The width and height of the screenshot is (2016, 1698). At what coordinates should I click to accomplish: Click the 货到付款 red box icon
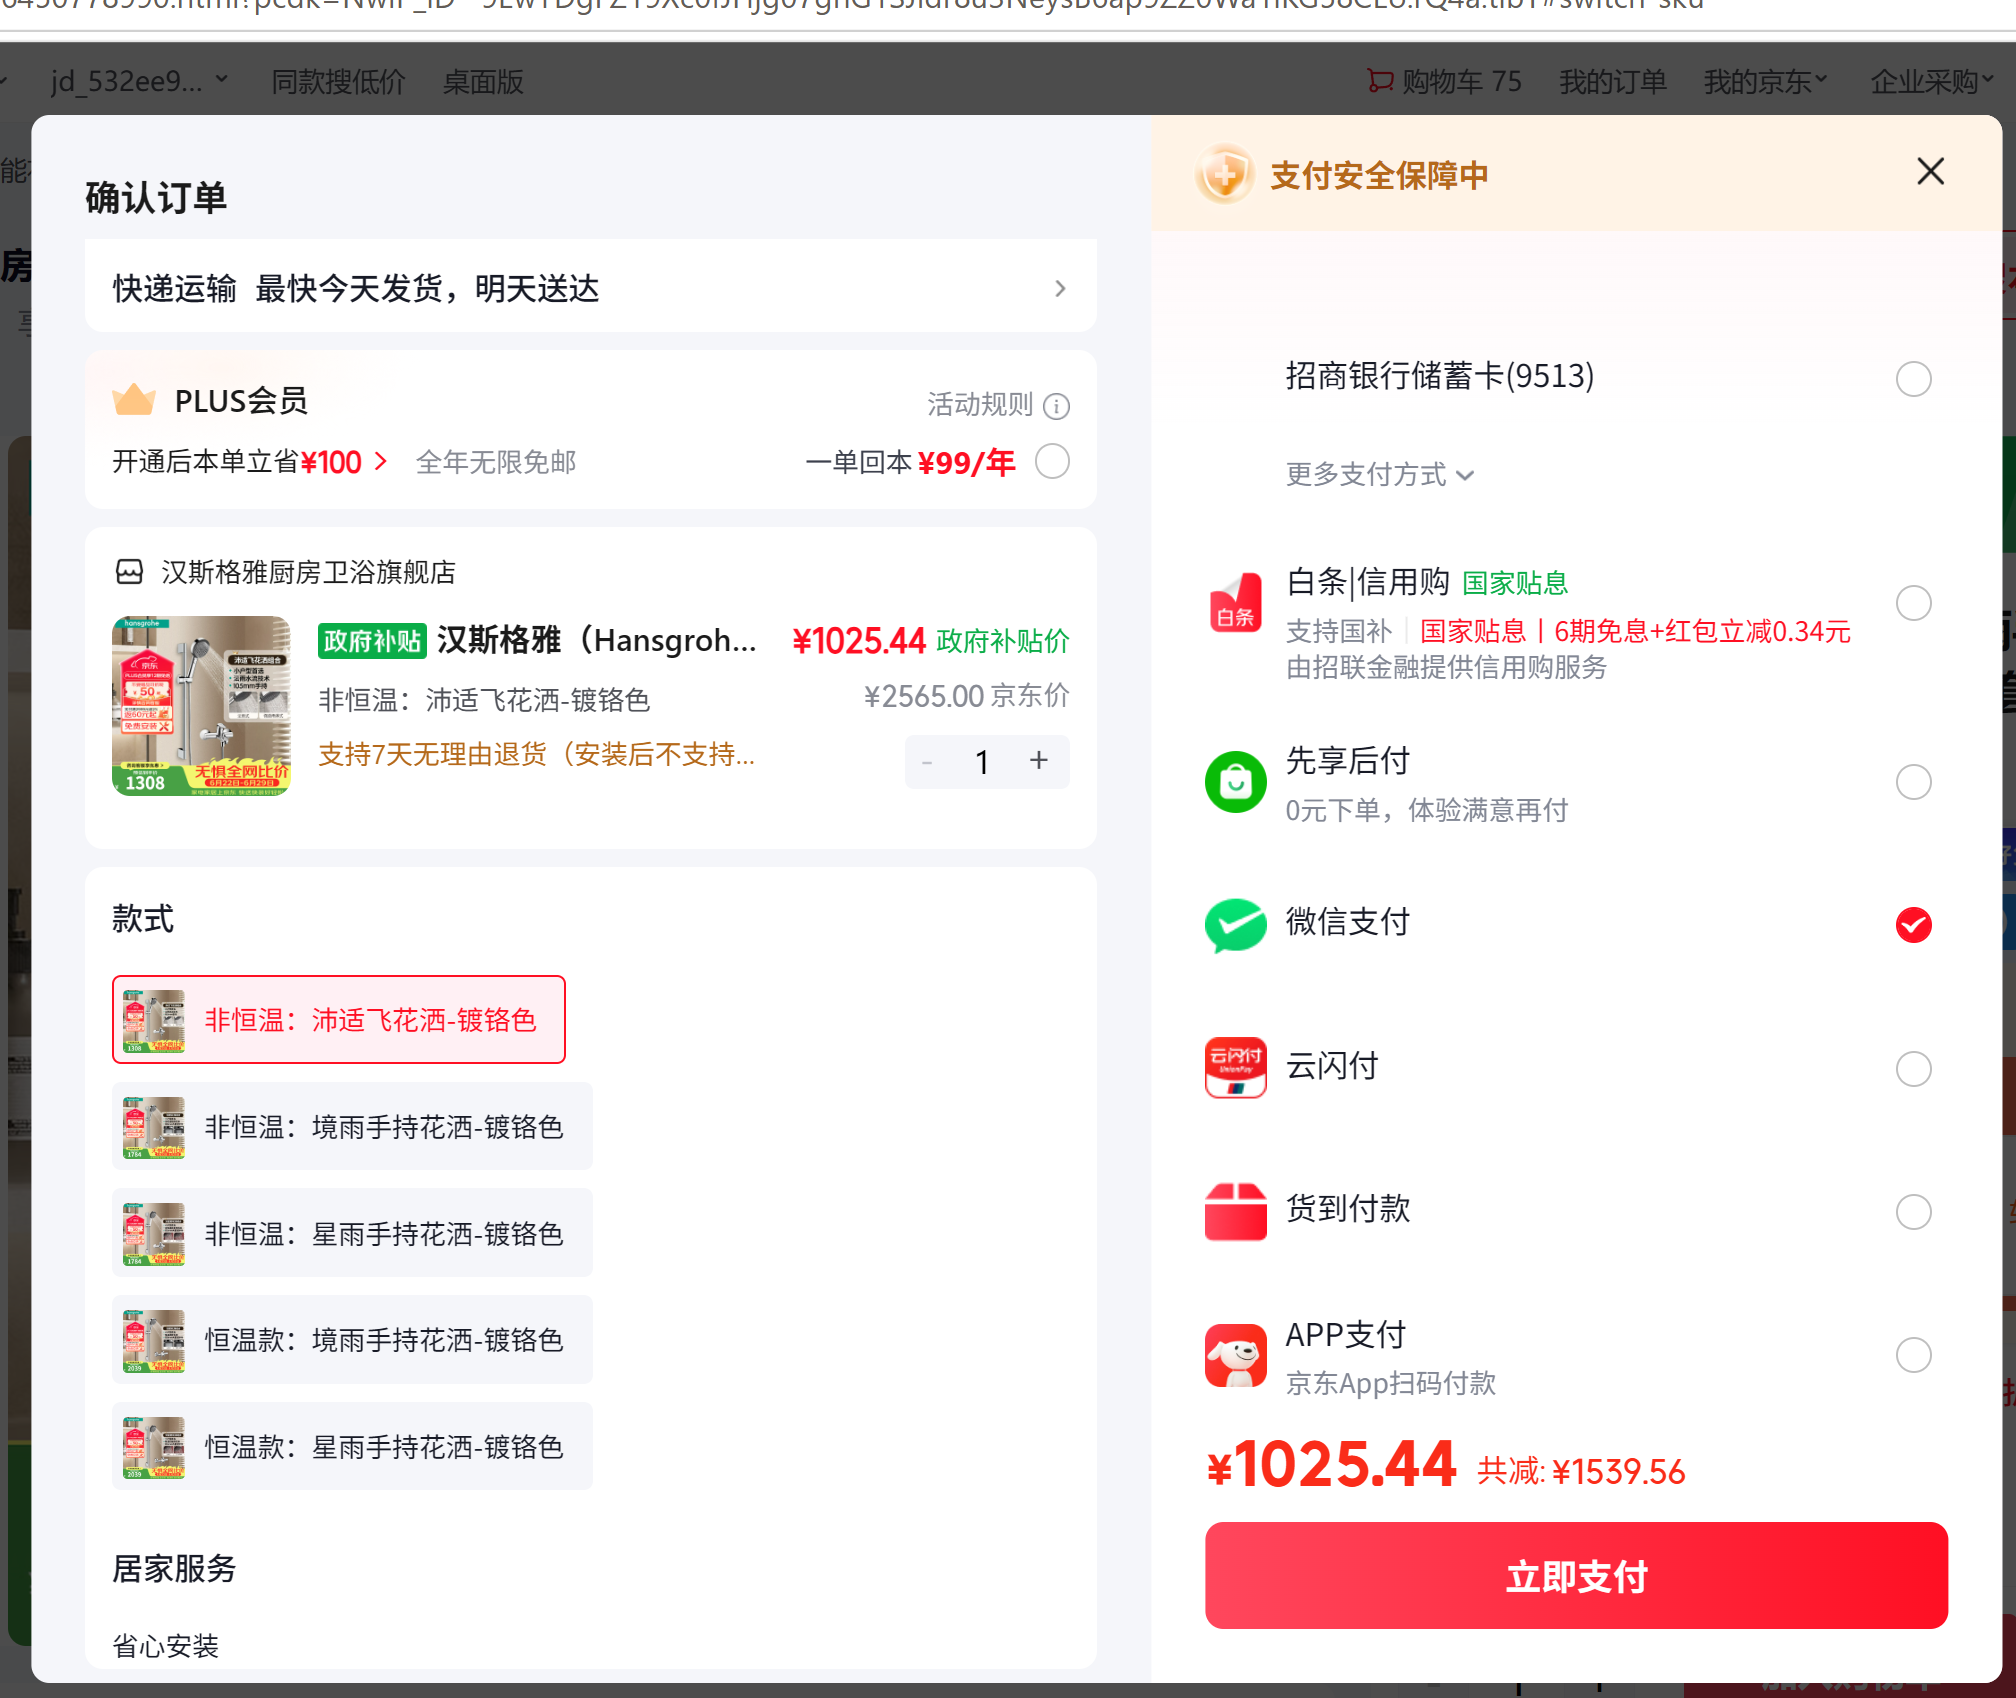pos(1236,1211)
